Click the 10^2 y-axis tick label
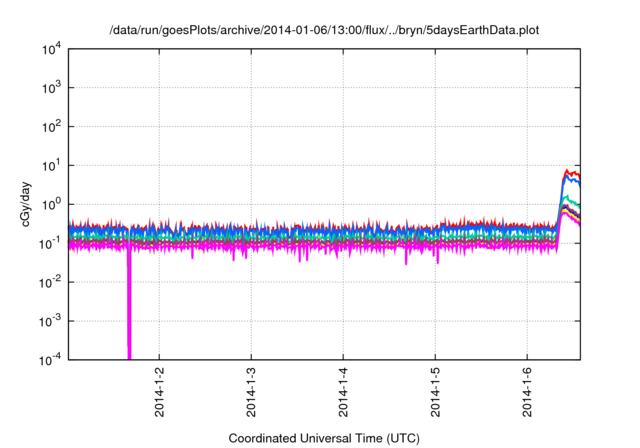Viewport: 640px width, 448px height. point(51,127)
